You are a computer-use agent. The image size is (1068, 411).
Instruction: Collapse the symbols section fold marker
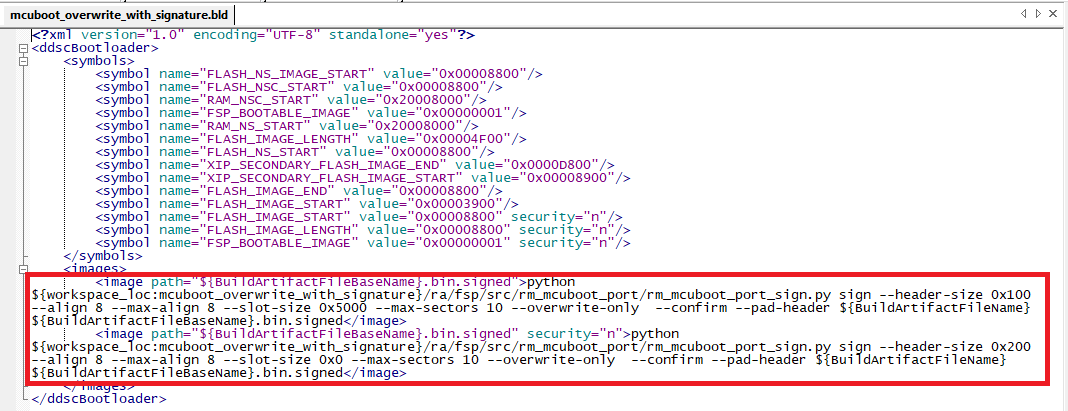point(23,61)
